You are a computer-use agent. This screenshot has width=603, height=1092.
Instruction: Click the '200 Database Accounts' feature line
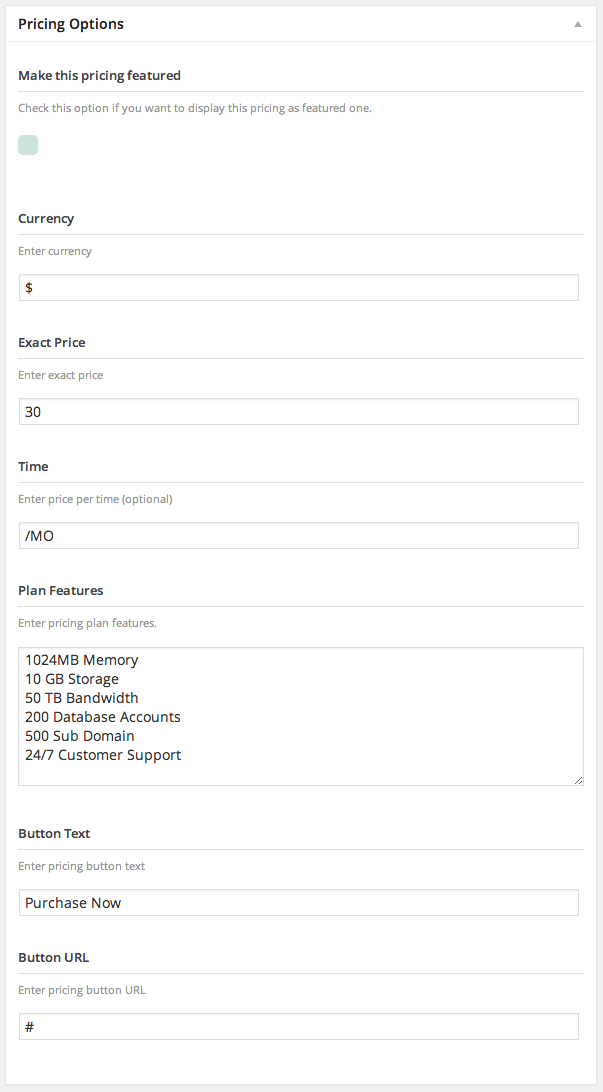(103, 717)
